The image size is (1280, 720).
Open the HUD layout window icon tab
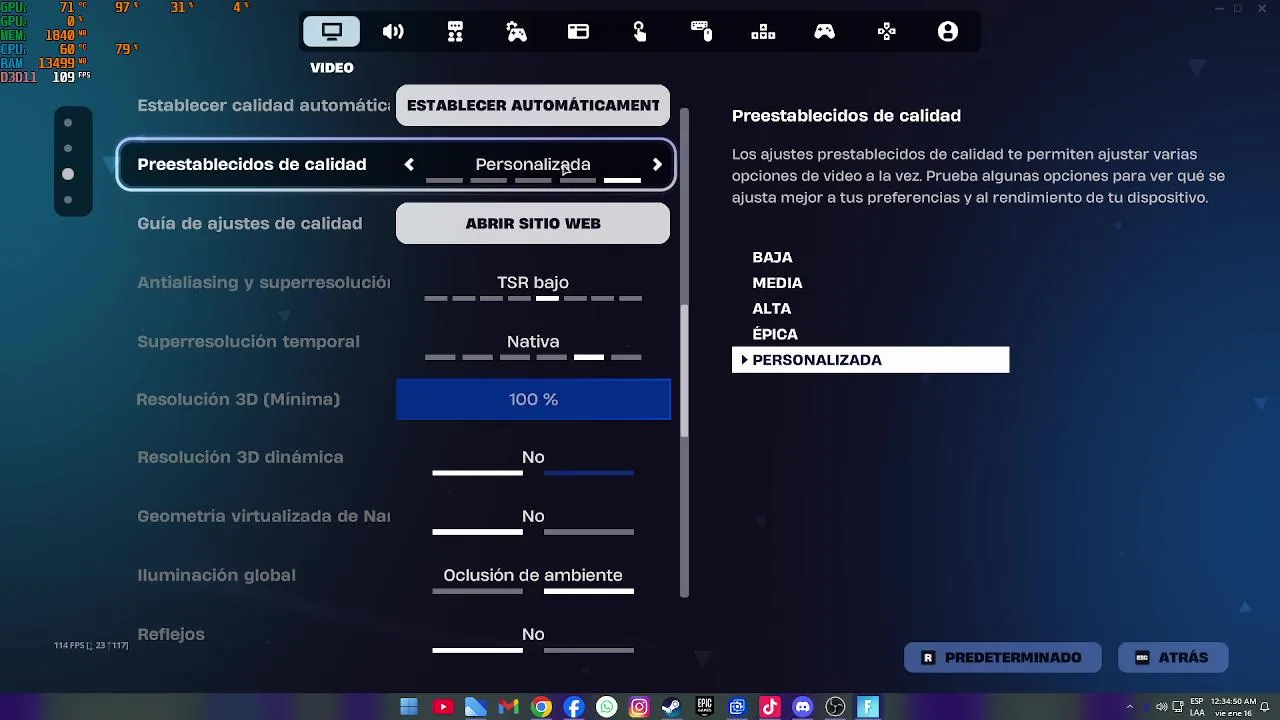[578, 32]
